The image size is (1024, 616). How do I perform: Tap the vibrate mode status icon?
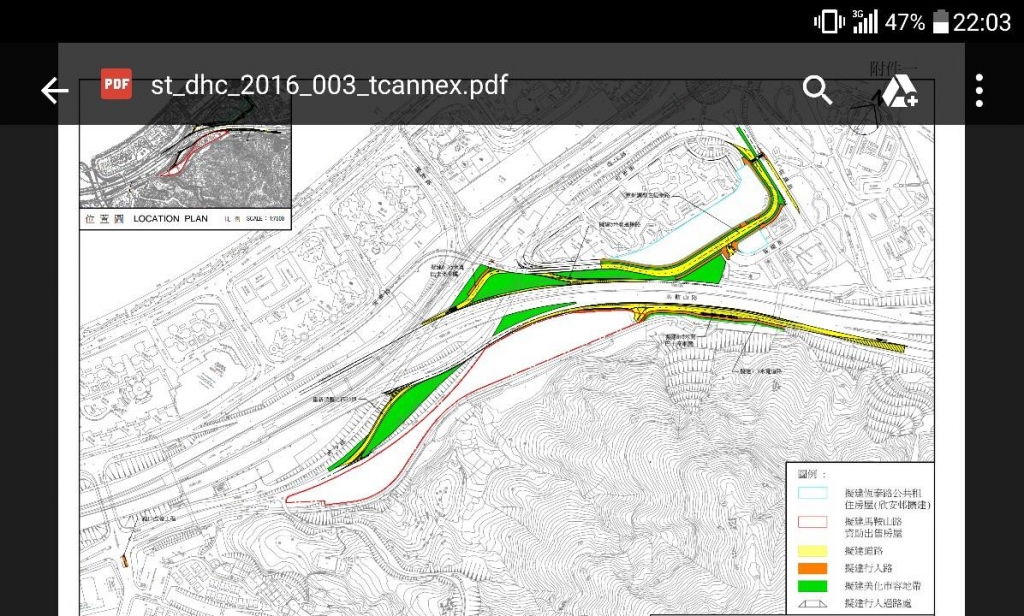tap(829, 22)
